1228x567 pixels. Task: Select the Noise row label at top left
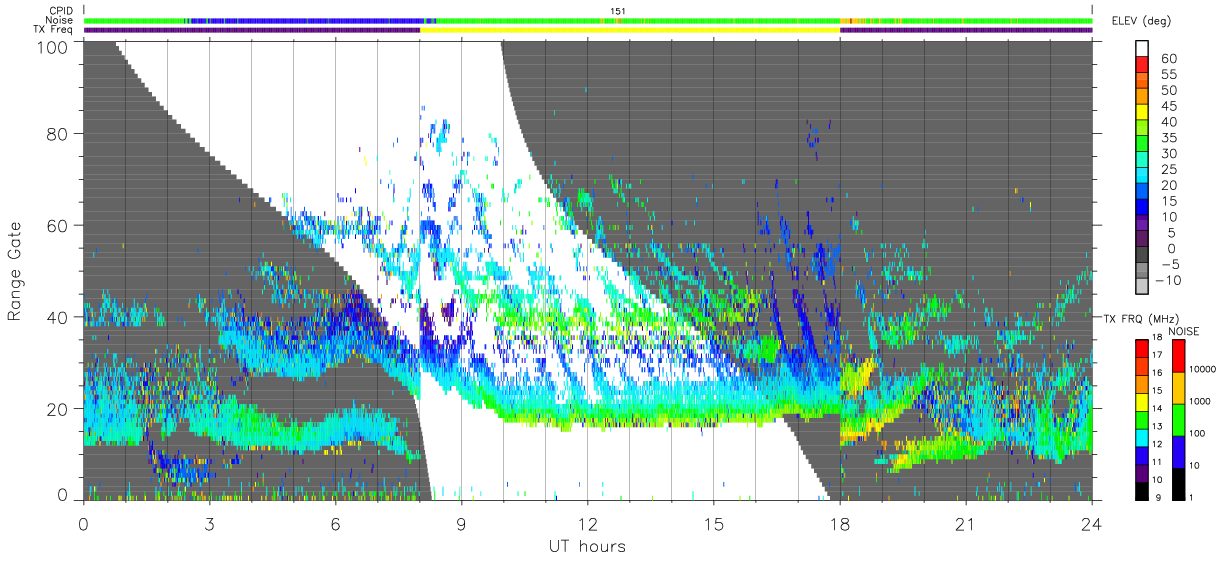61,20
